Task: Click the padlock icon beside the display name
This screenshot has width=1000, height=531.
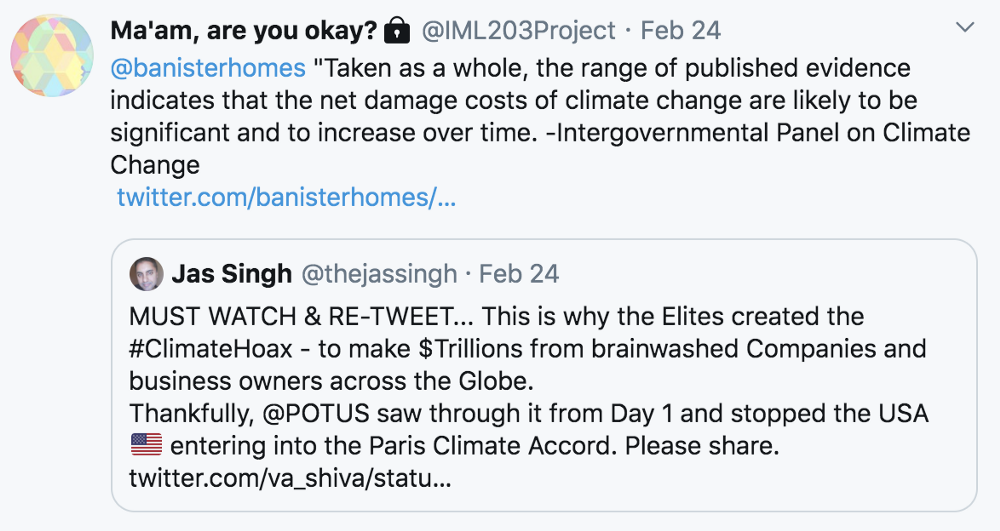Action: coord(397,31)
